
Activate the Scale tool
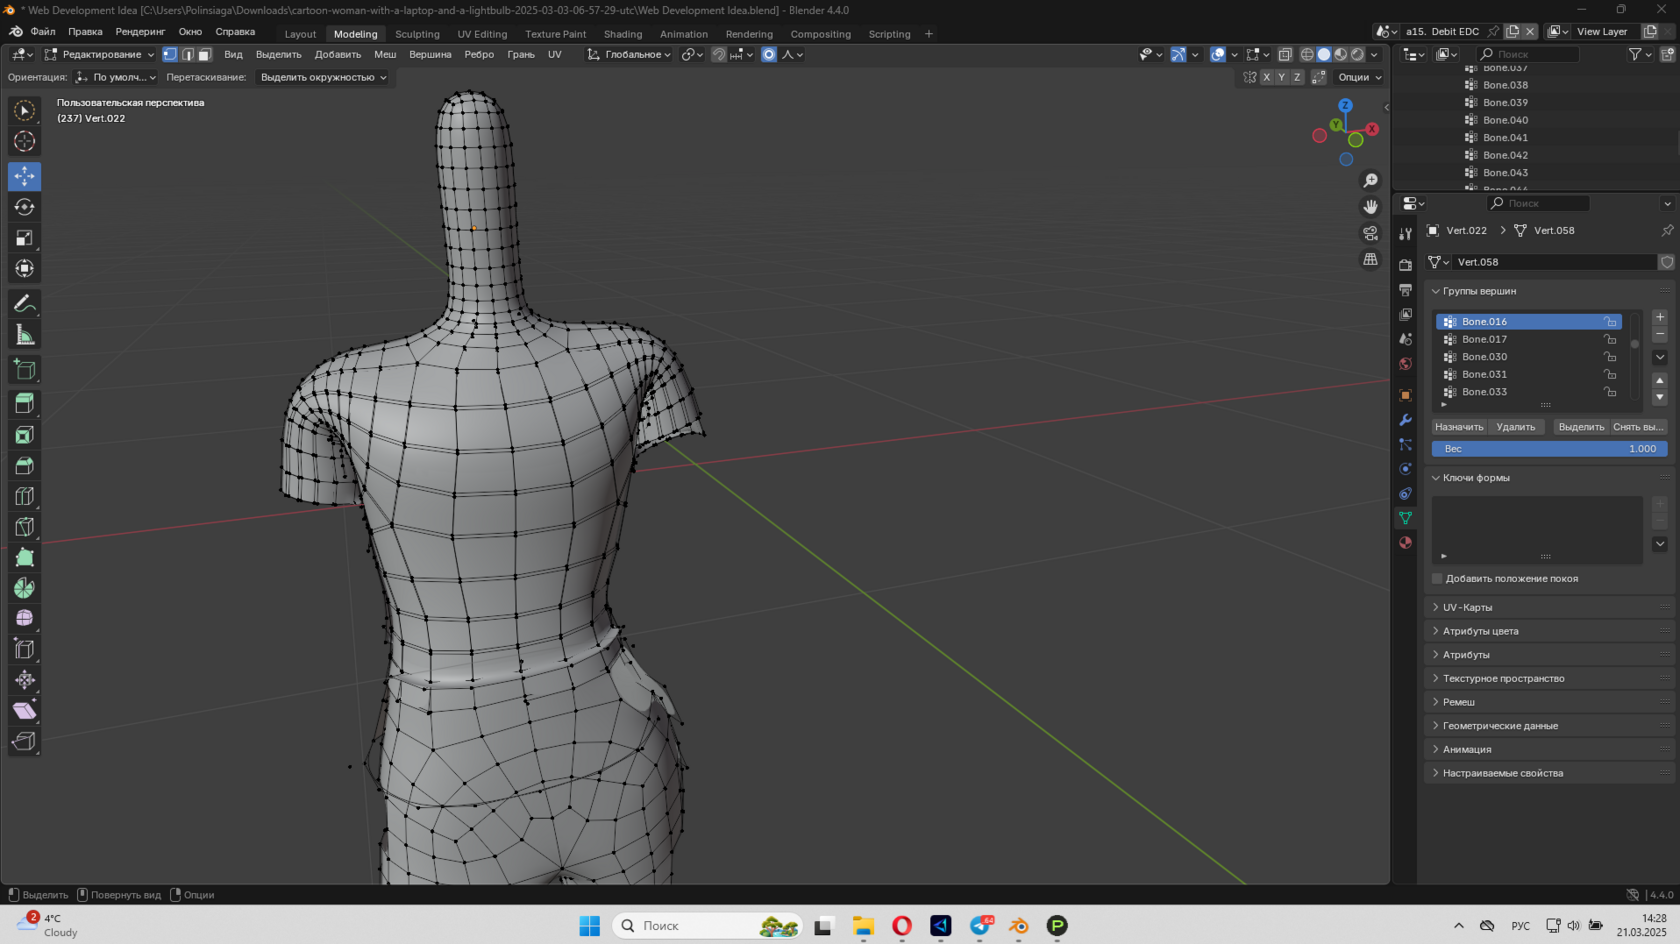(x=24, y=238)
